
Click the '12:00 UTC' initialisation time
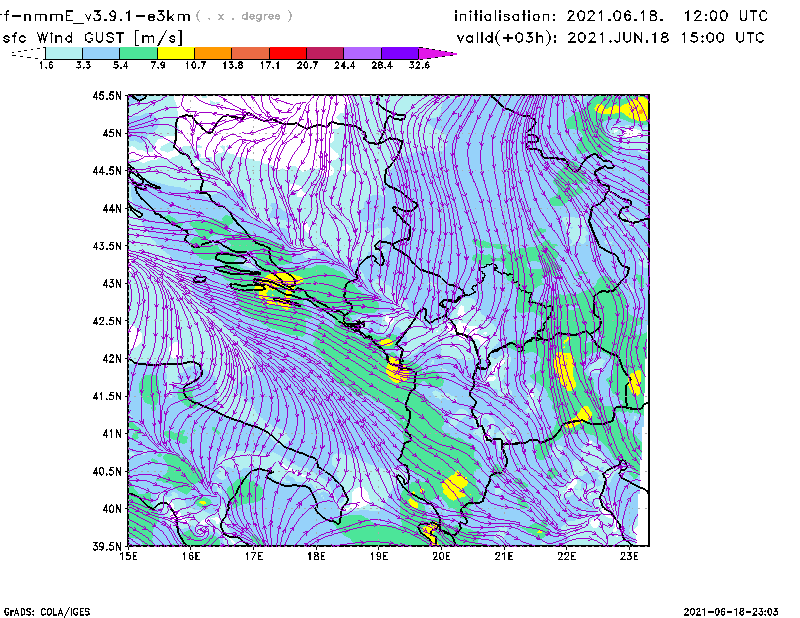(726, 16)
